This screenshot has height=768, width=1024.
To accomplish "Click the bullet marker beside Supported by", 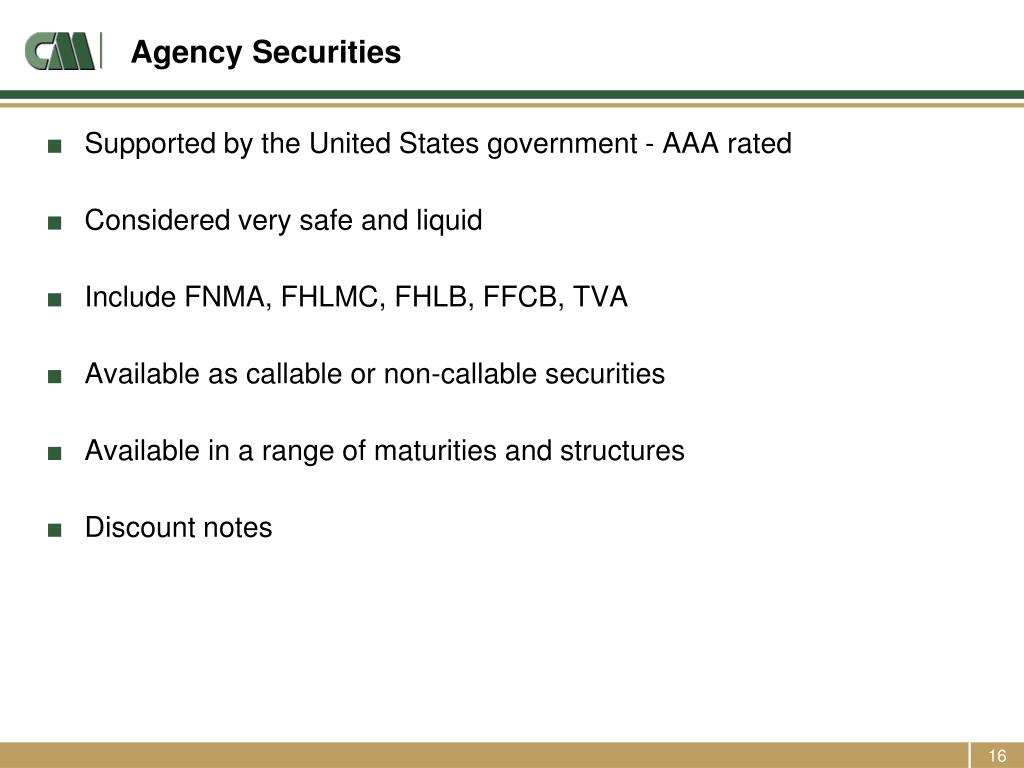I will pos(55,146).
